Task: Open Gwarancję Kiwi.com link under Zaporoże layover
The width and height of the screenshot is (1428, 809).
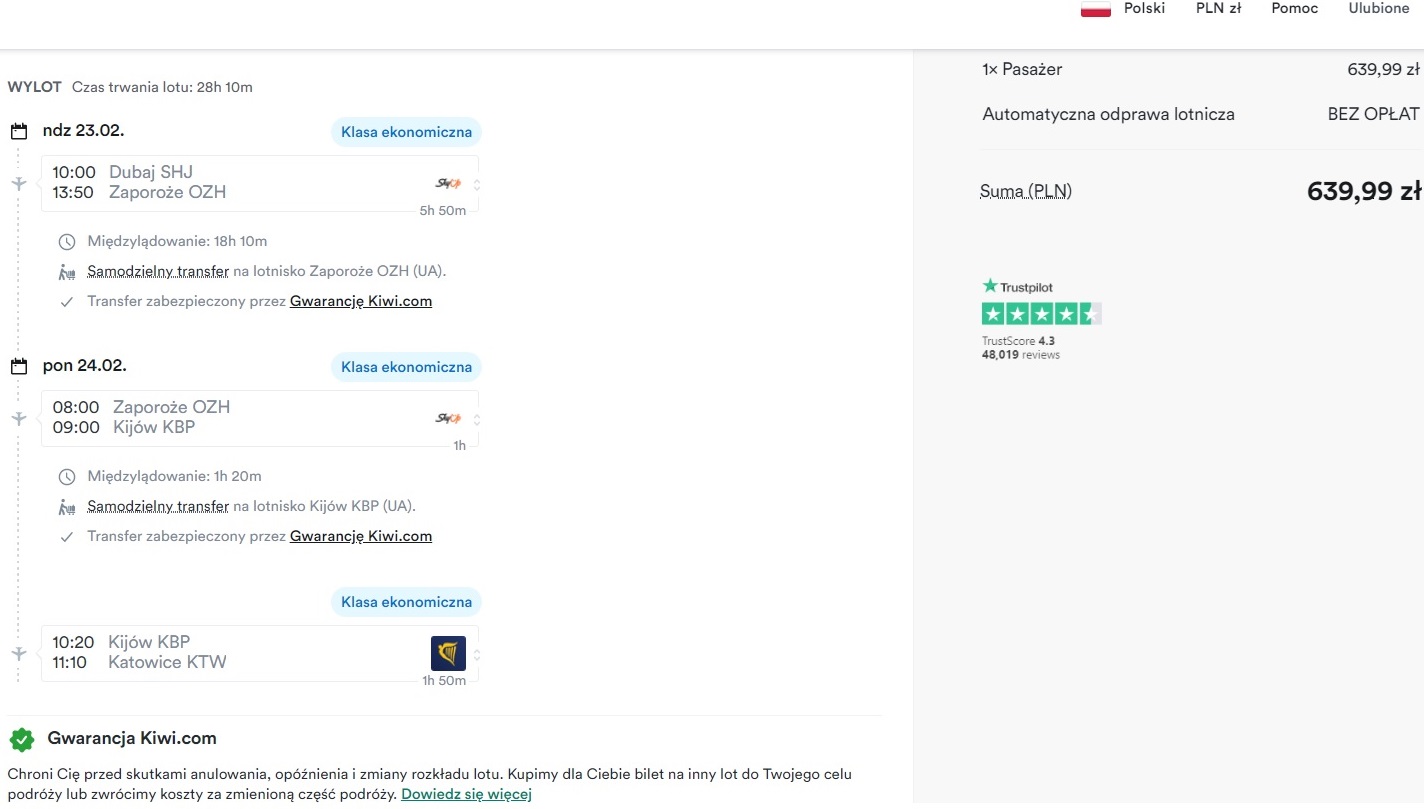Action: (361, 301)
